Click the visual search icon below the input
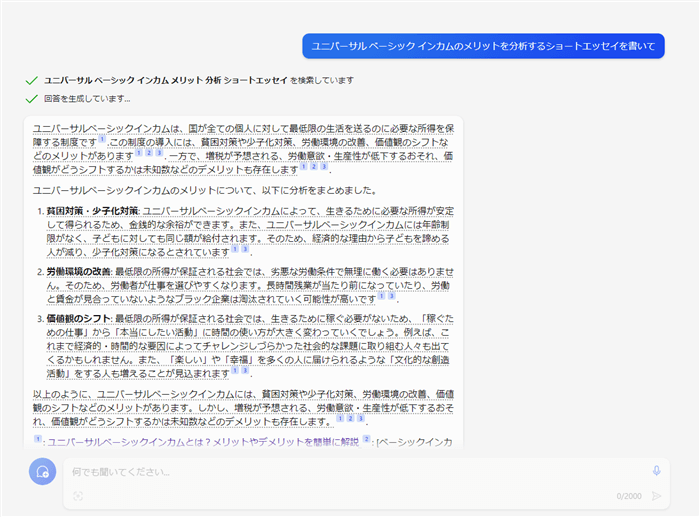 (x=78, y=496)
